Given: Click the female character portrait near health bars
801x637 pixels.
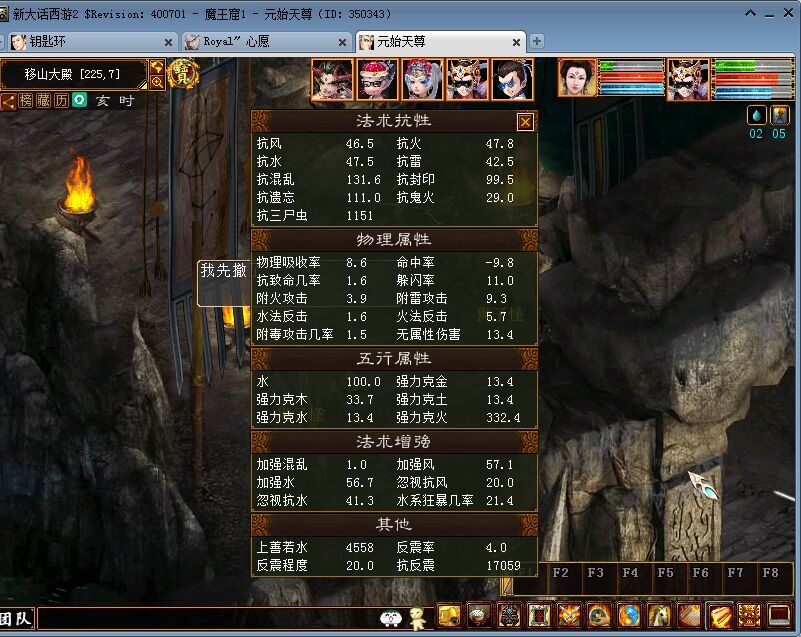Looking at the screenshot, I should click(577, 78).
